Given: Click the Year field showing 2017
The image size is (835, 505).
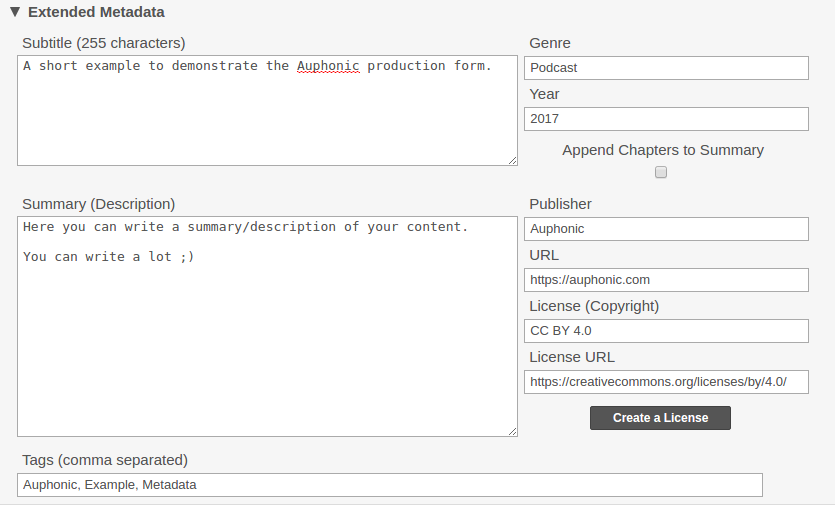Looking at the screenshot, I should [x=666, y=119].
